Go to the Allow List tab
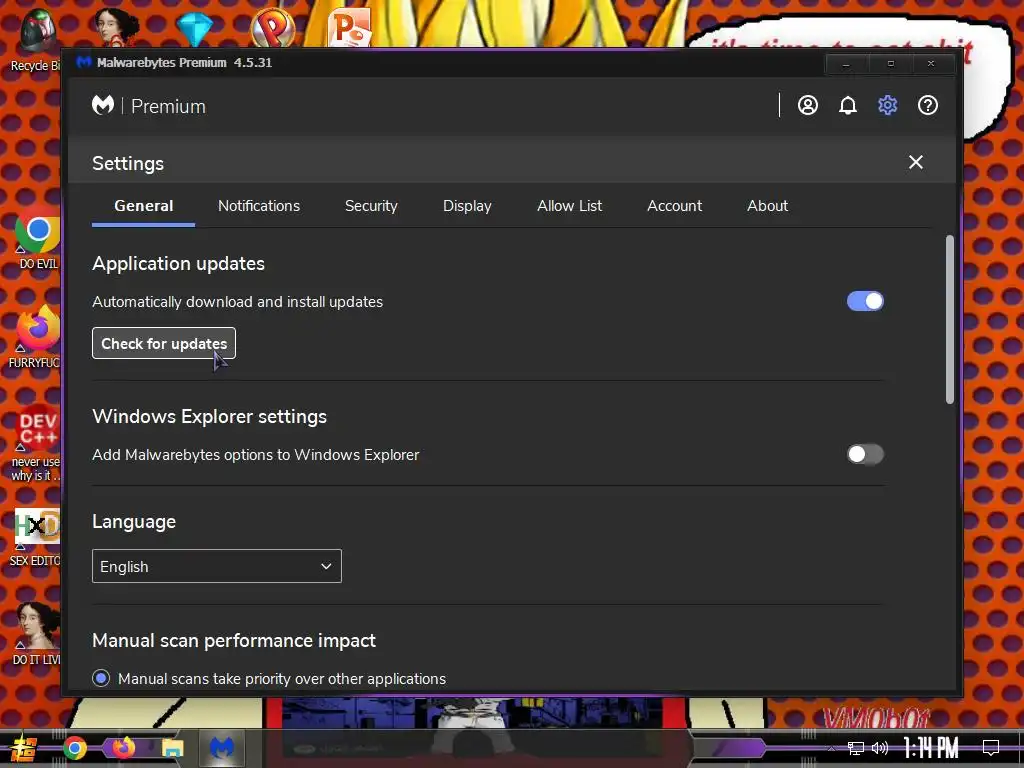Image resolution: width=1024 pixels, height=768 pixels. 569,206
